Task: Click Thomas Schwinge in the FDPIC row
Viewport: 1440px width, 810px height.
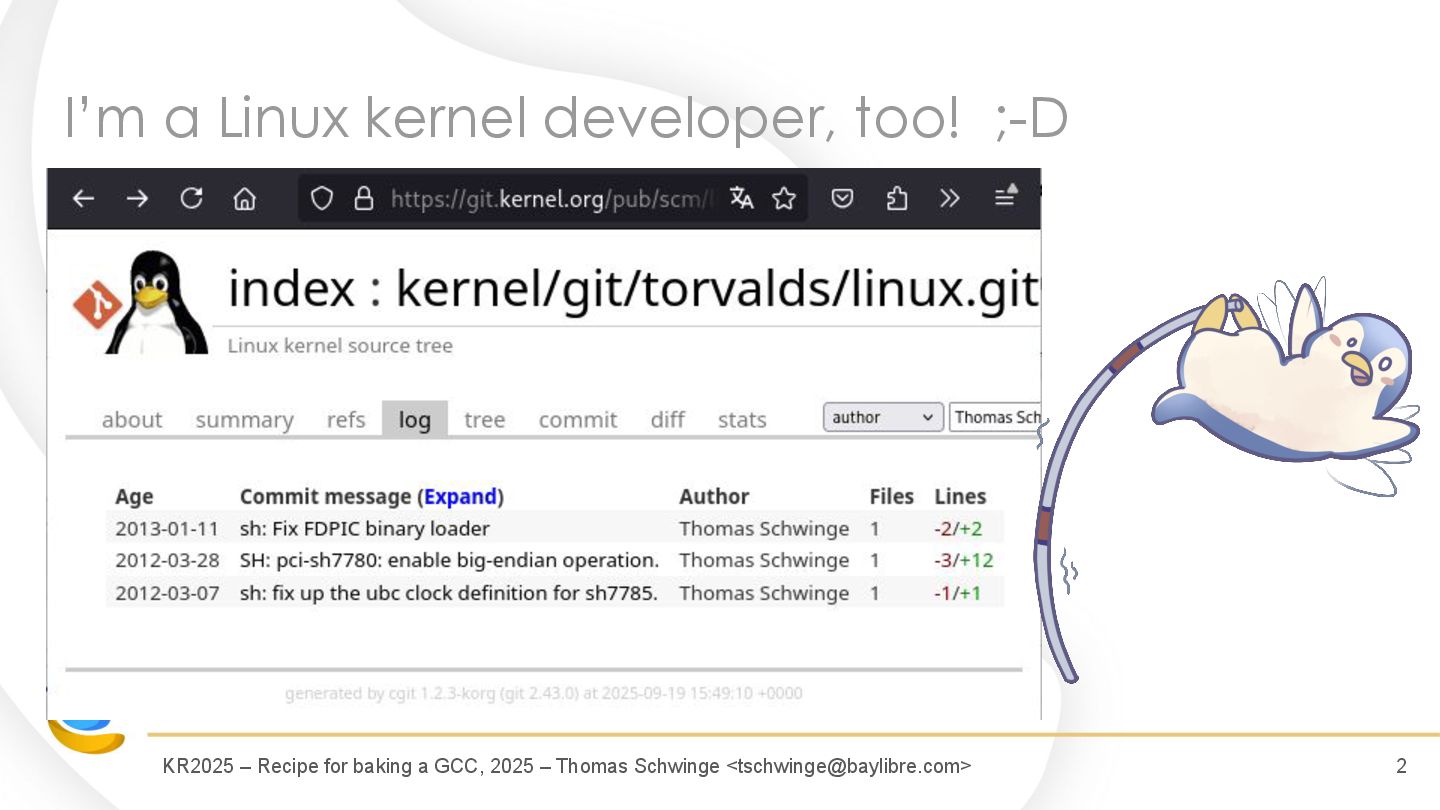Action: tap(764, 528)
